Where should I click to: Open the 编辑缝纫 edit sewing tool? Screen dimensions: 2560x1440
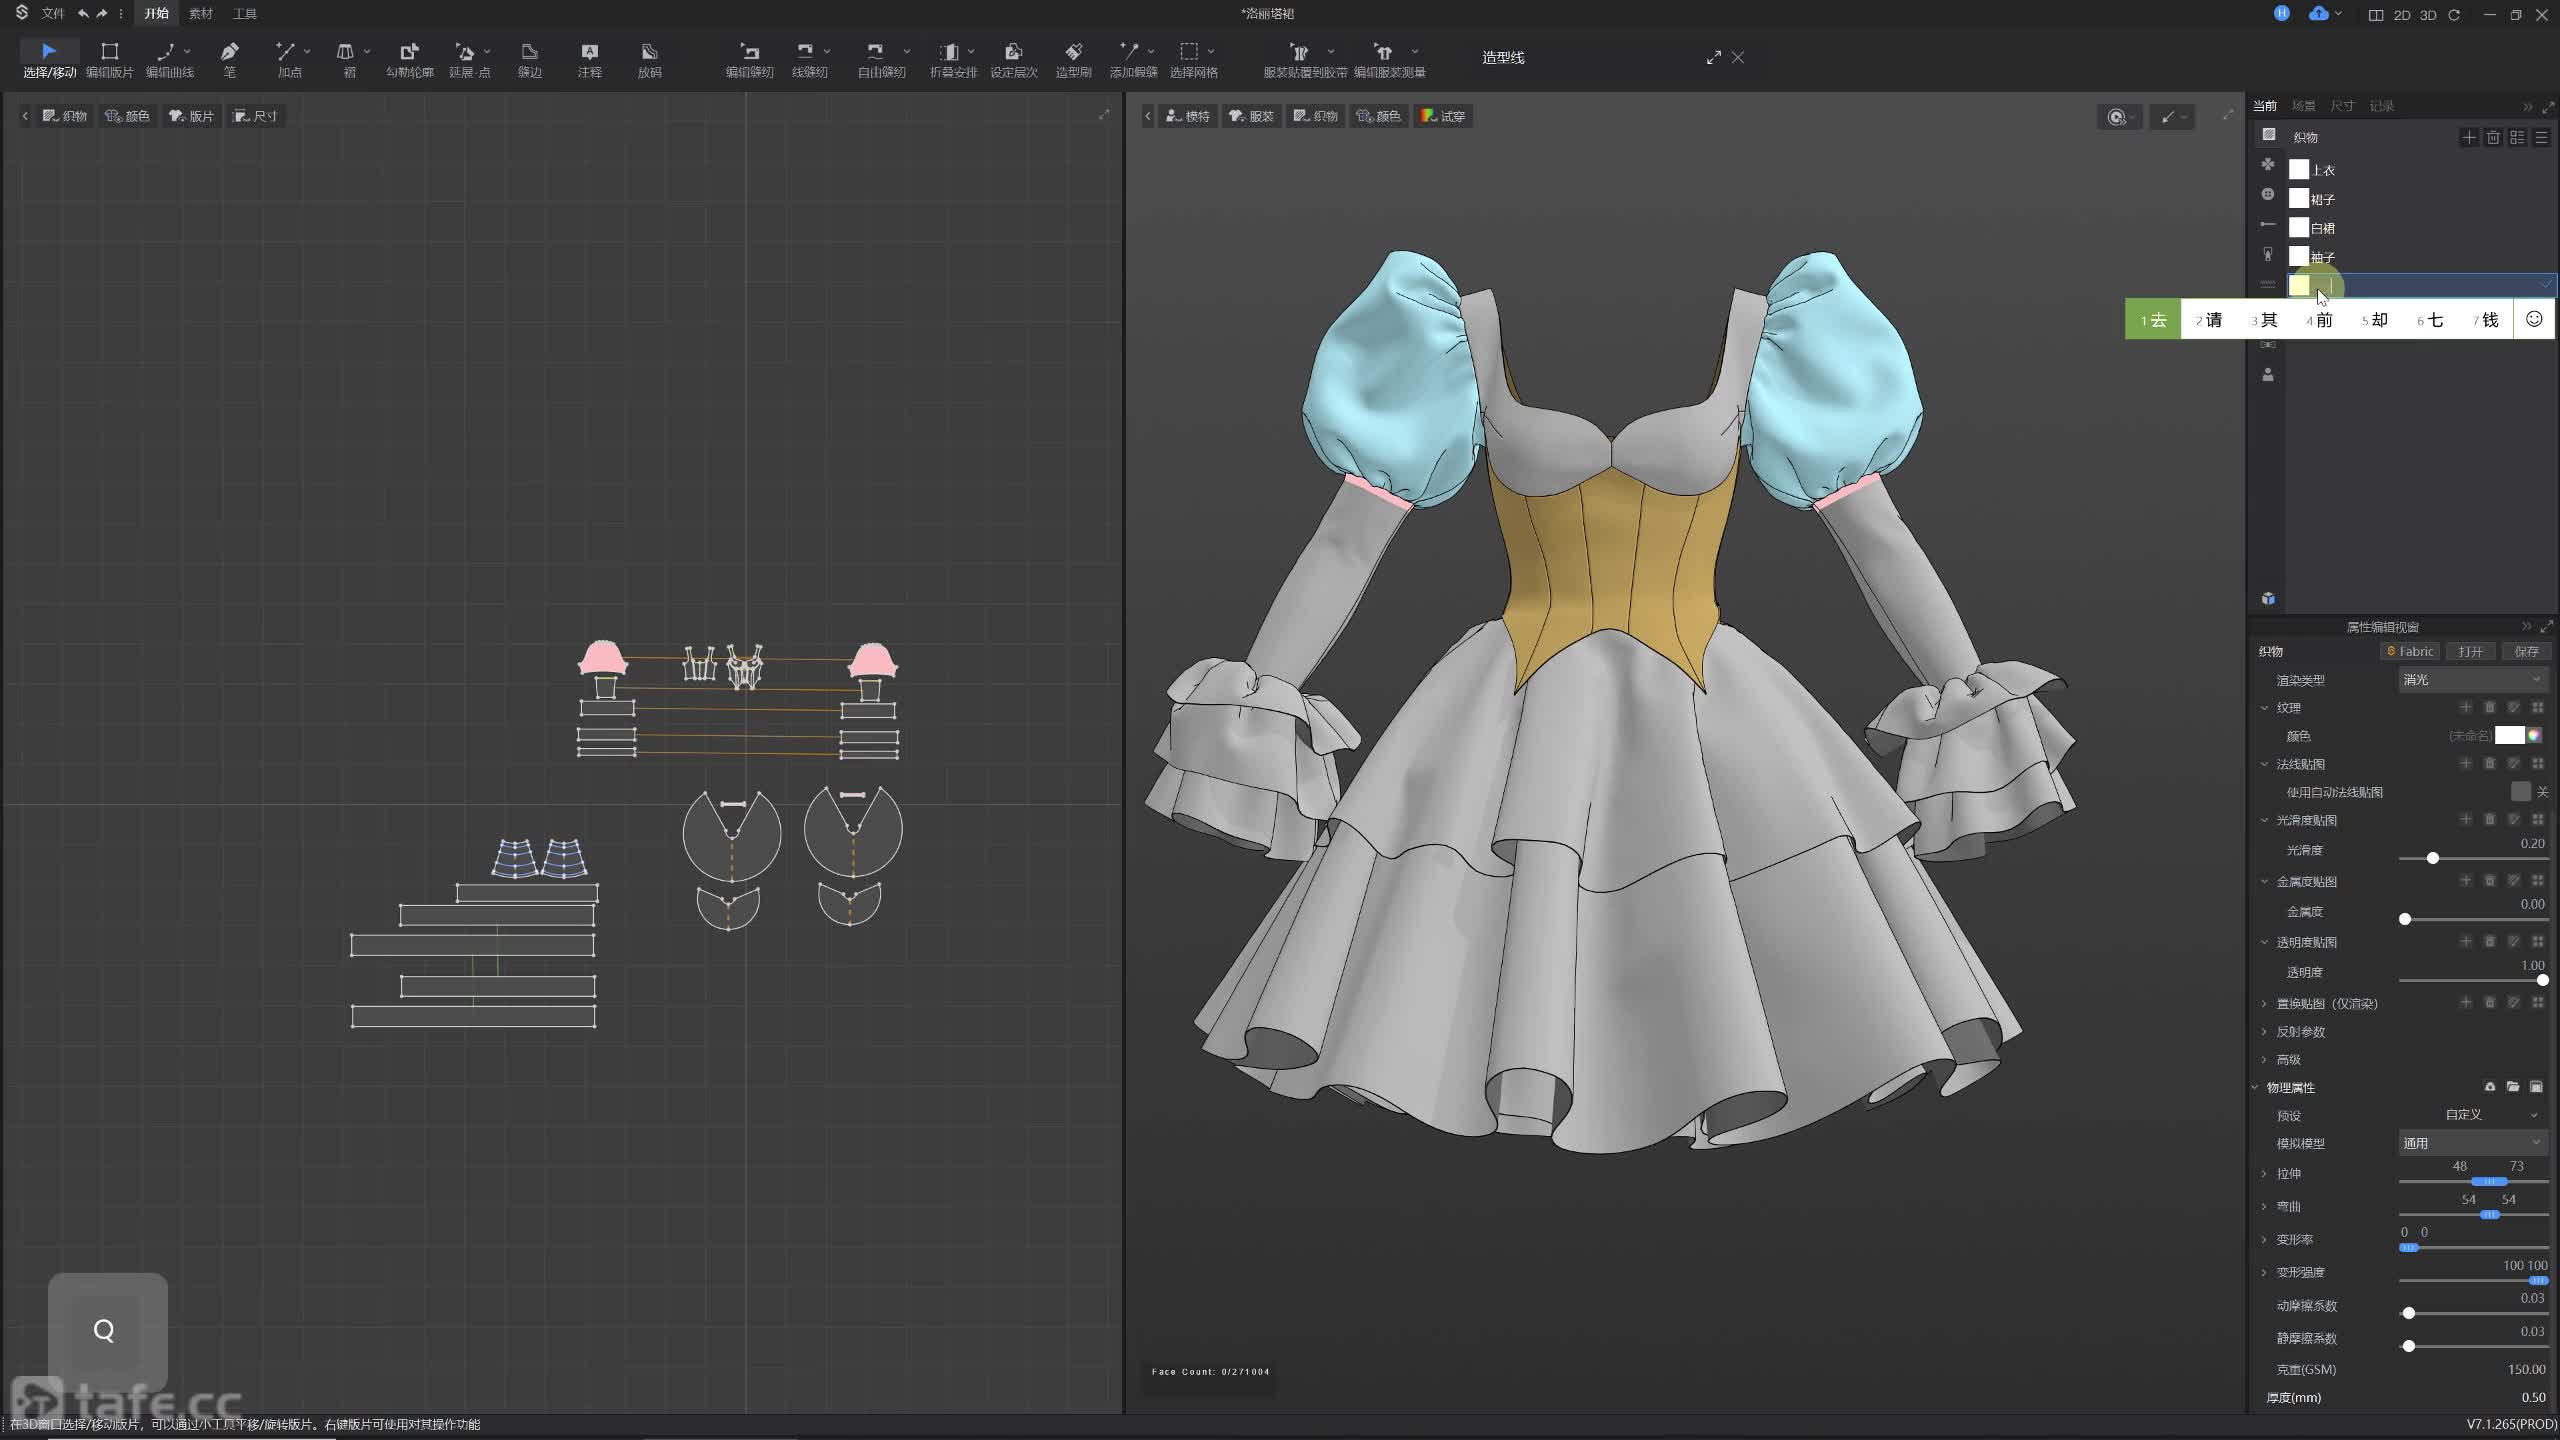[749, 59]
